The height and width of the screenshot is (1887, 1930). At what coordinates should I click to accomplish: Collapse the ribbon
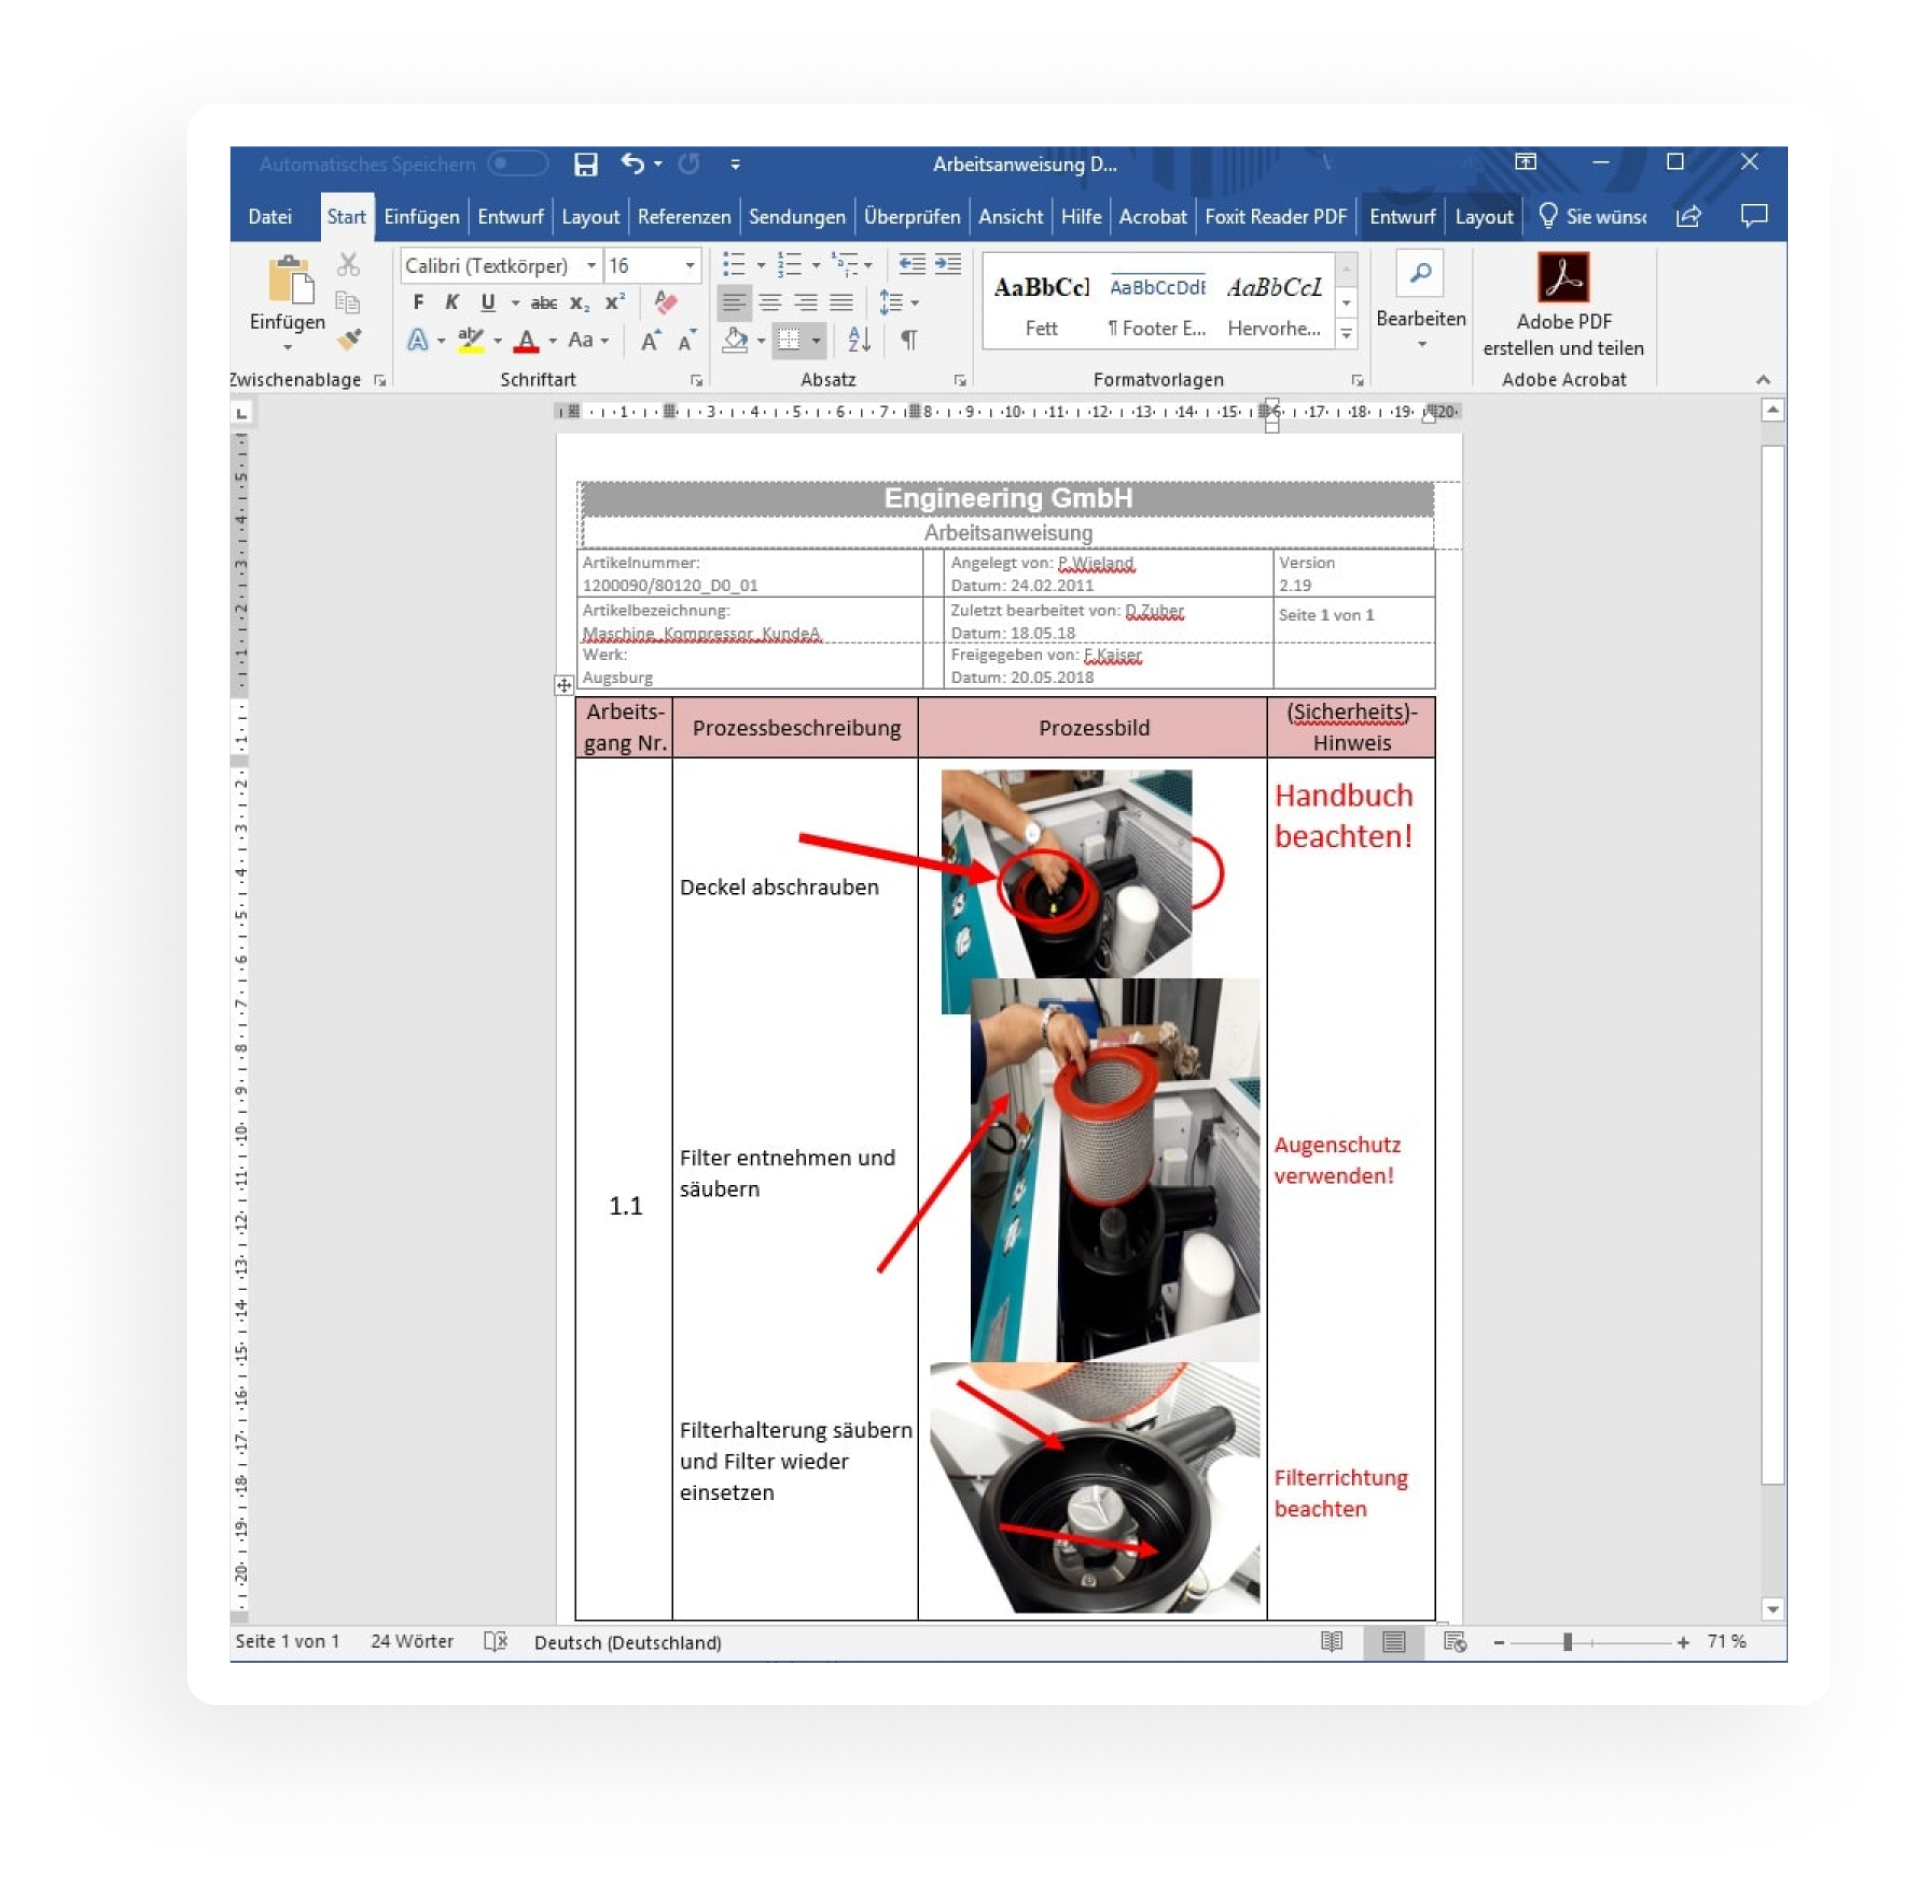tap(1762, 380)
